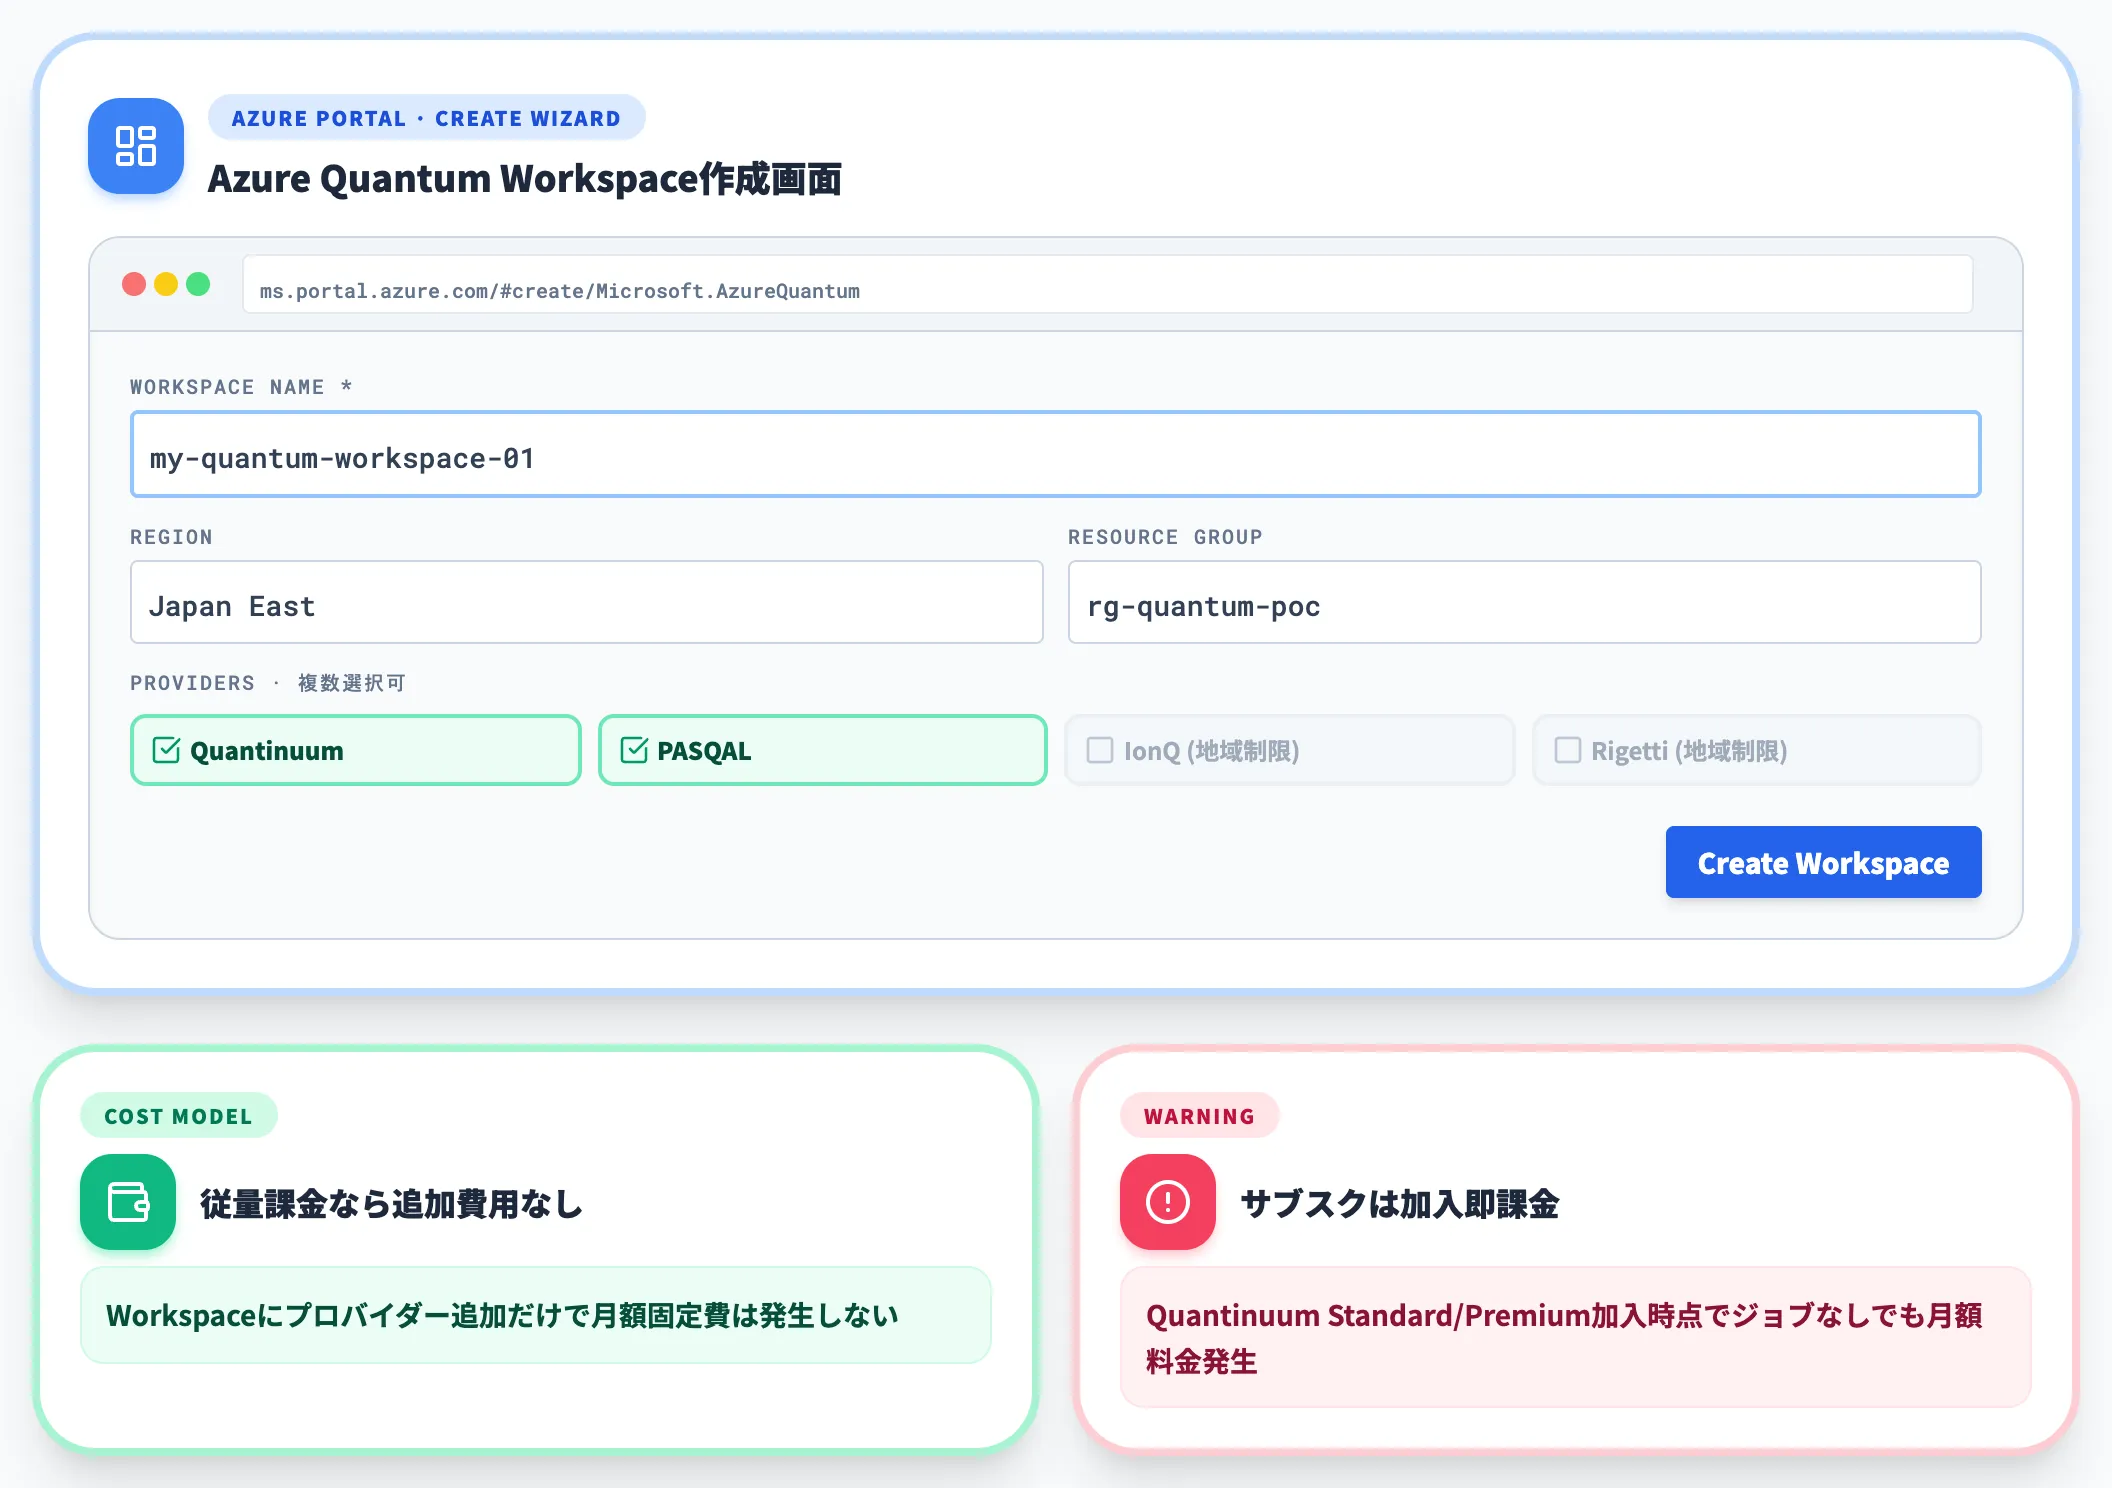
Task: Click the AZURE PORTAL · CREATE WIZARD badge
Action: 427,118
